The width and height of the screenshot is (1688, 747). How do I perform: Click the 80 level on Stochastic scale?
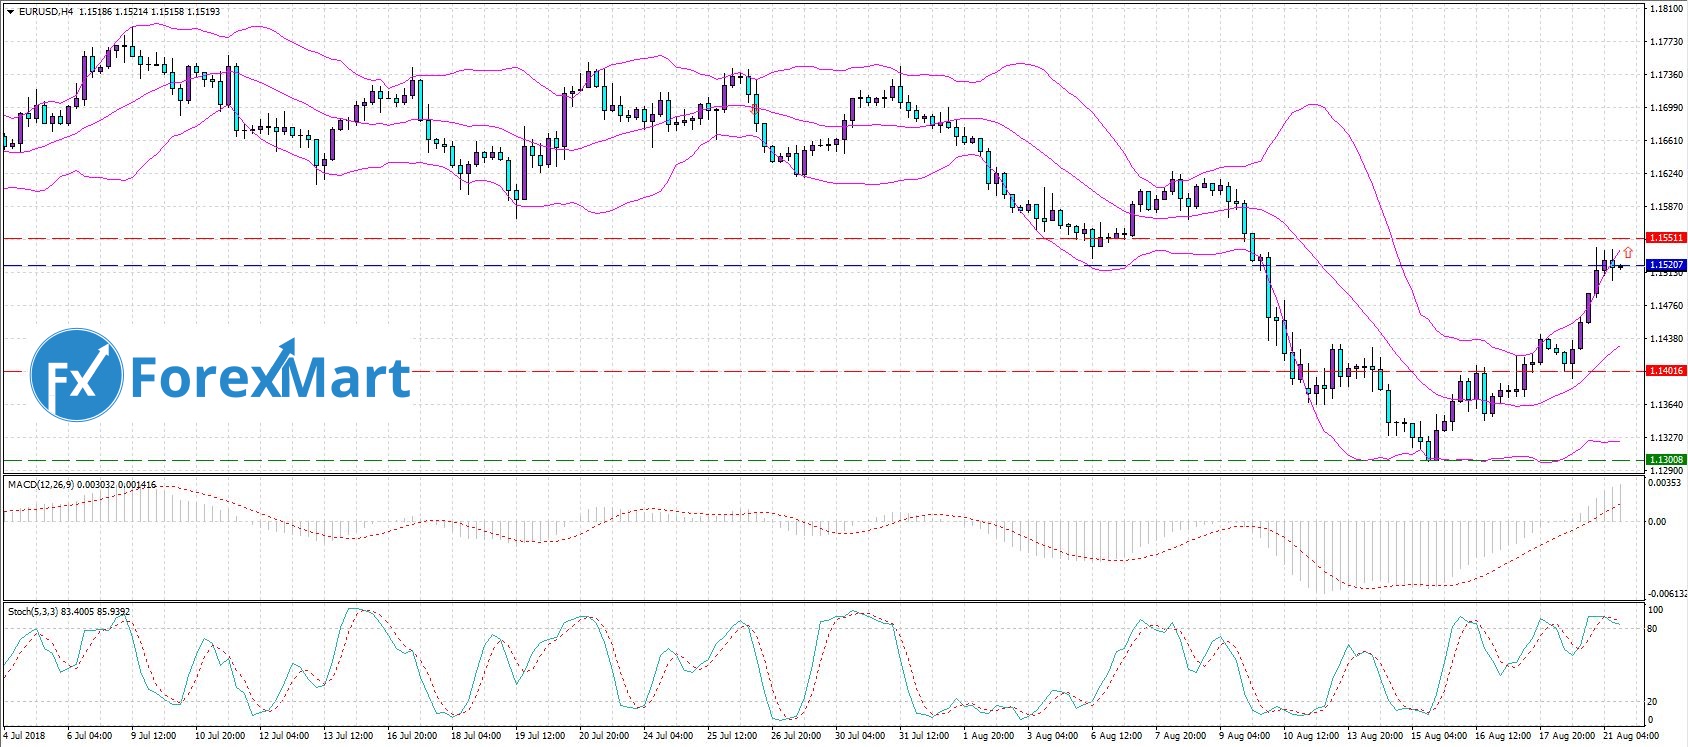[x=1652, y=629]
